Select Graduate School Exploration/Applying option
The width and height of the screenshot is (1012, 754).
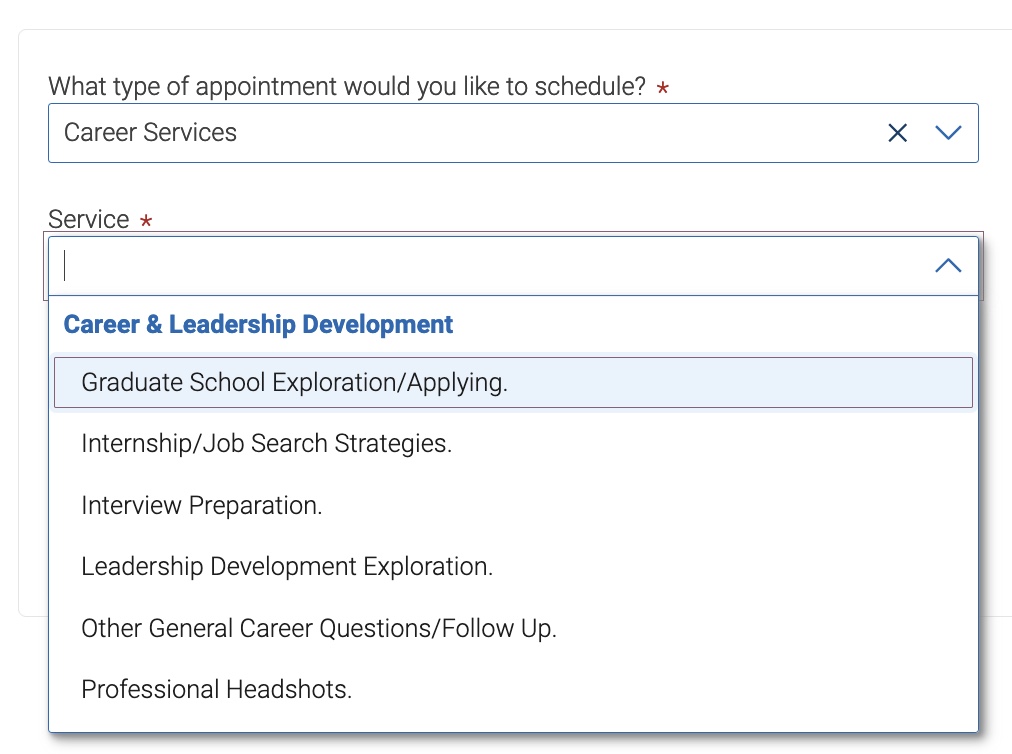pyautogui.click(x=513, y=383)
